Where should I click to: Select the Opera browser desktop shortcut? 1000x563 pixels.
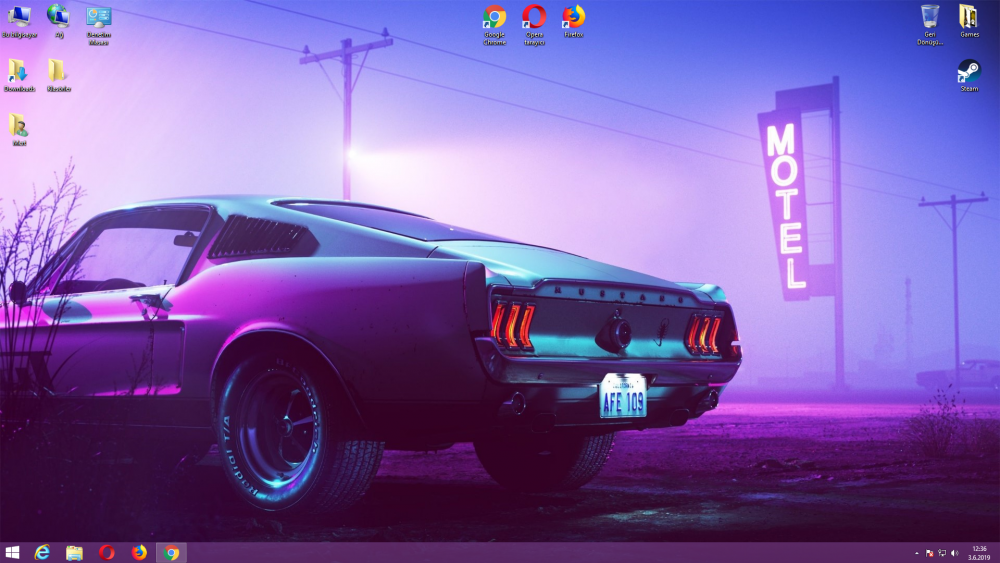tap(534, 18)
